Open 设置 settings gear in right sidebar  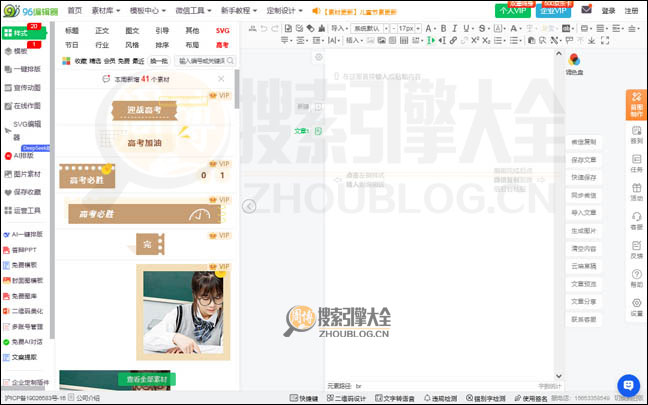click(x=636, y=307)
